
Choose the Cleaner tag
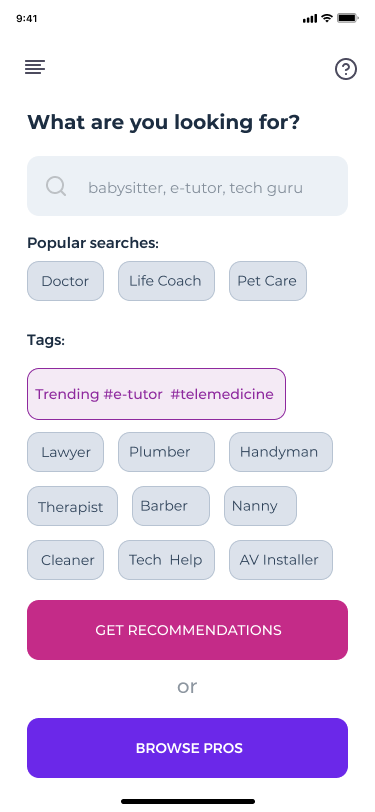pos(65,560)
